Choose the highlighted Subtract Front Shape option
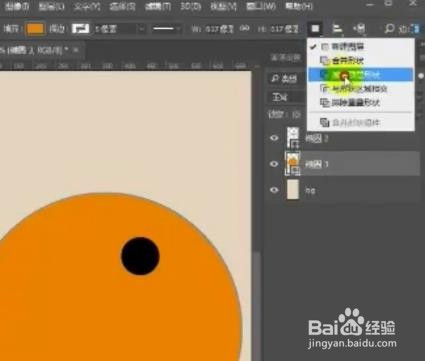This screenshot has height=361, width=425. click(x=360, y=74)
